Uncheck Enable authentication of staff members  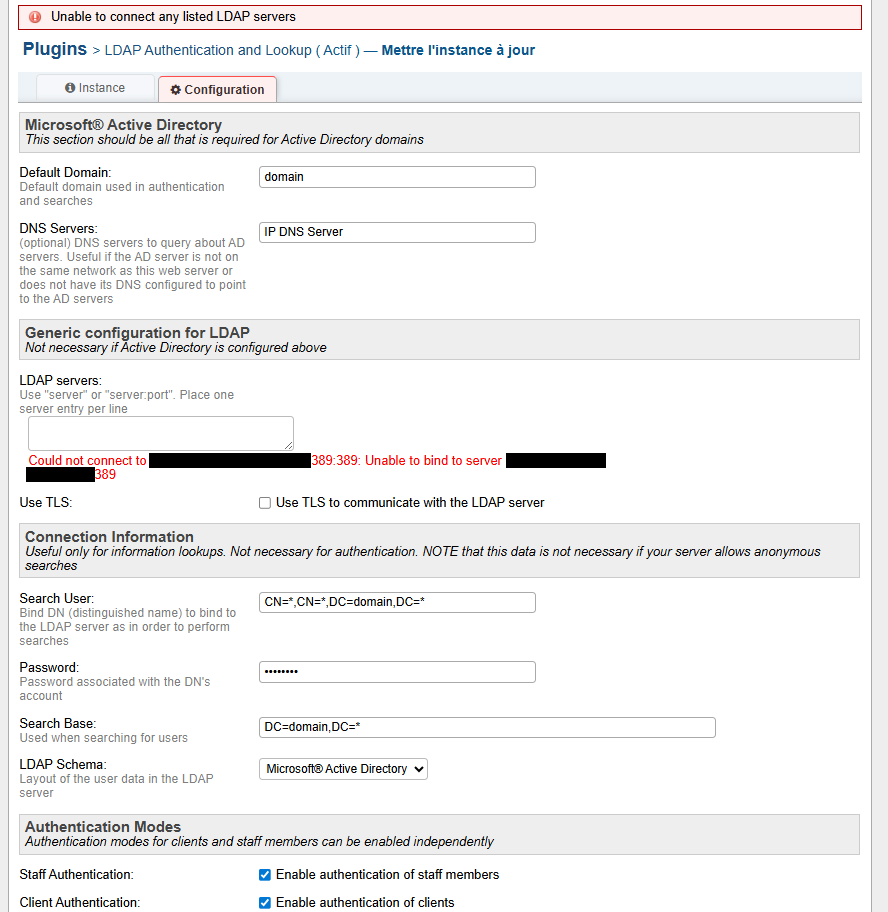[265, 875]
